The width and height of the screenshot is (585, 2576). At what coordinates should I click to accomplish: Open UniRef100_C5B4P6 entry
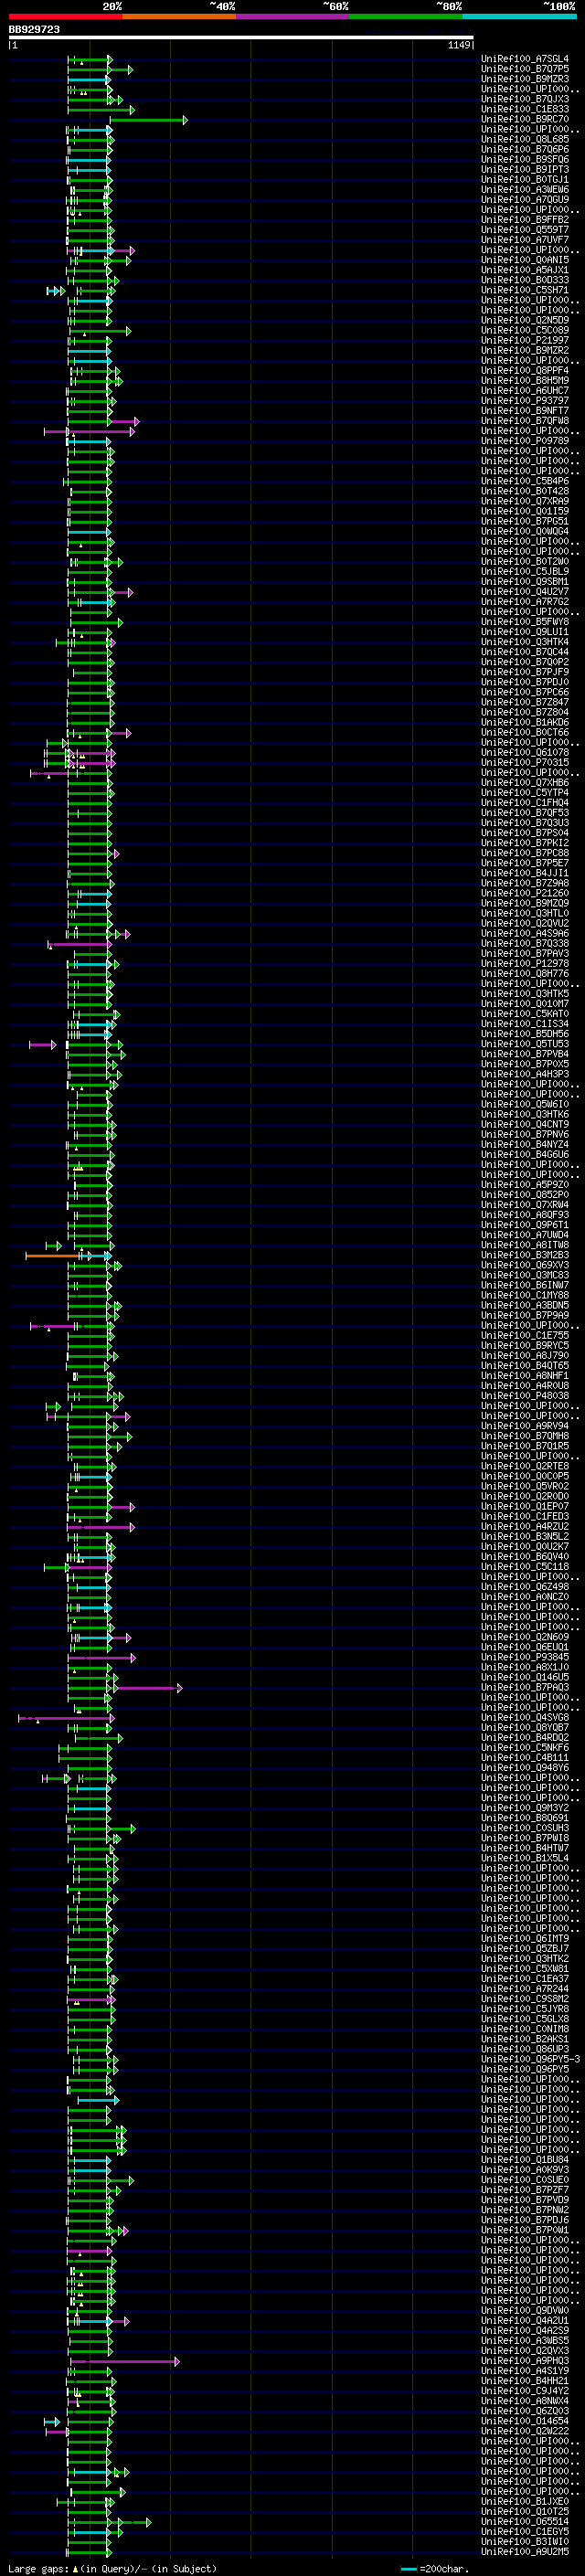click(525, 481)
